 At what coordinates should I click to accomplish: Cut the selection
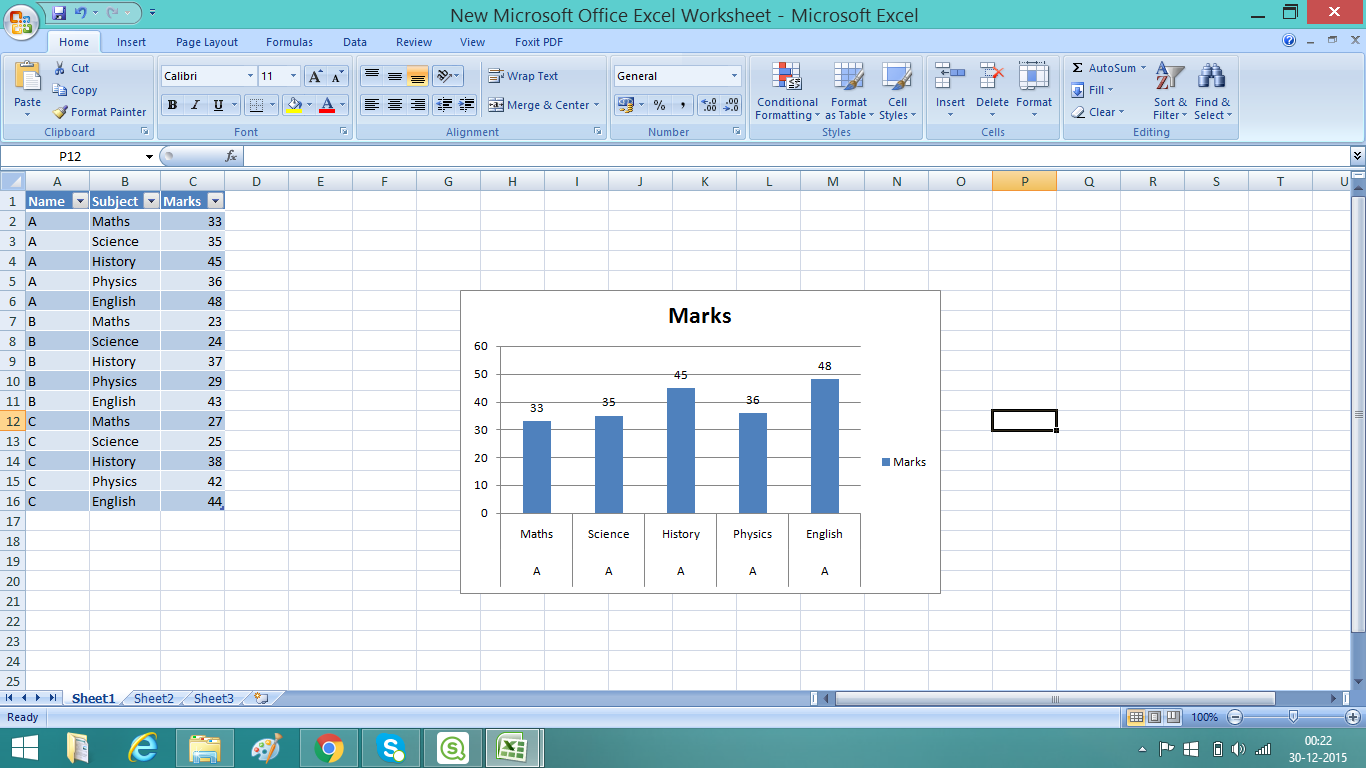tap(71, 68)
